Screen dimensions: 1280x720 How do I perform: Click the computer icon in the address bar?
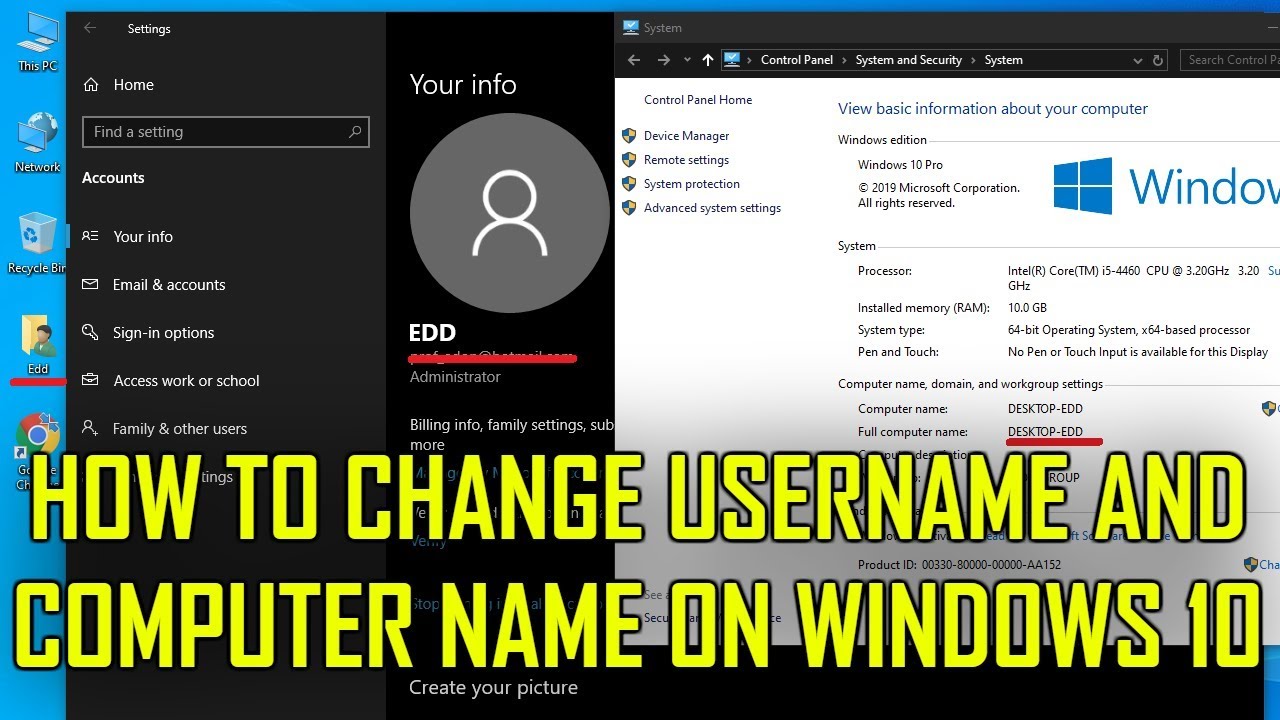click(x=732, y=60)
